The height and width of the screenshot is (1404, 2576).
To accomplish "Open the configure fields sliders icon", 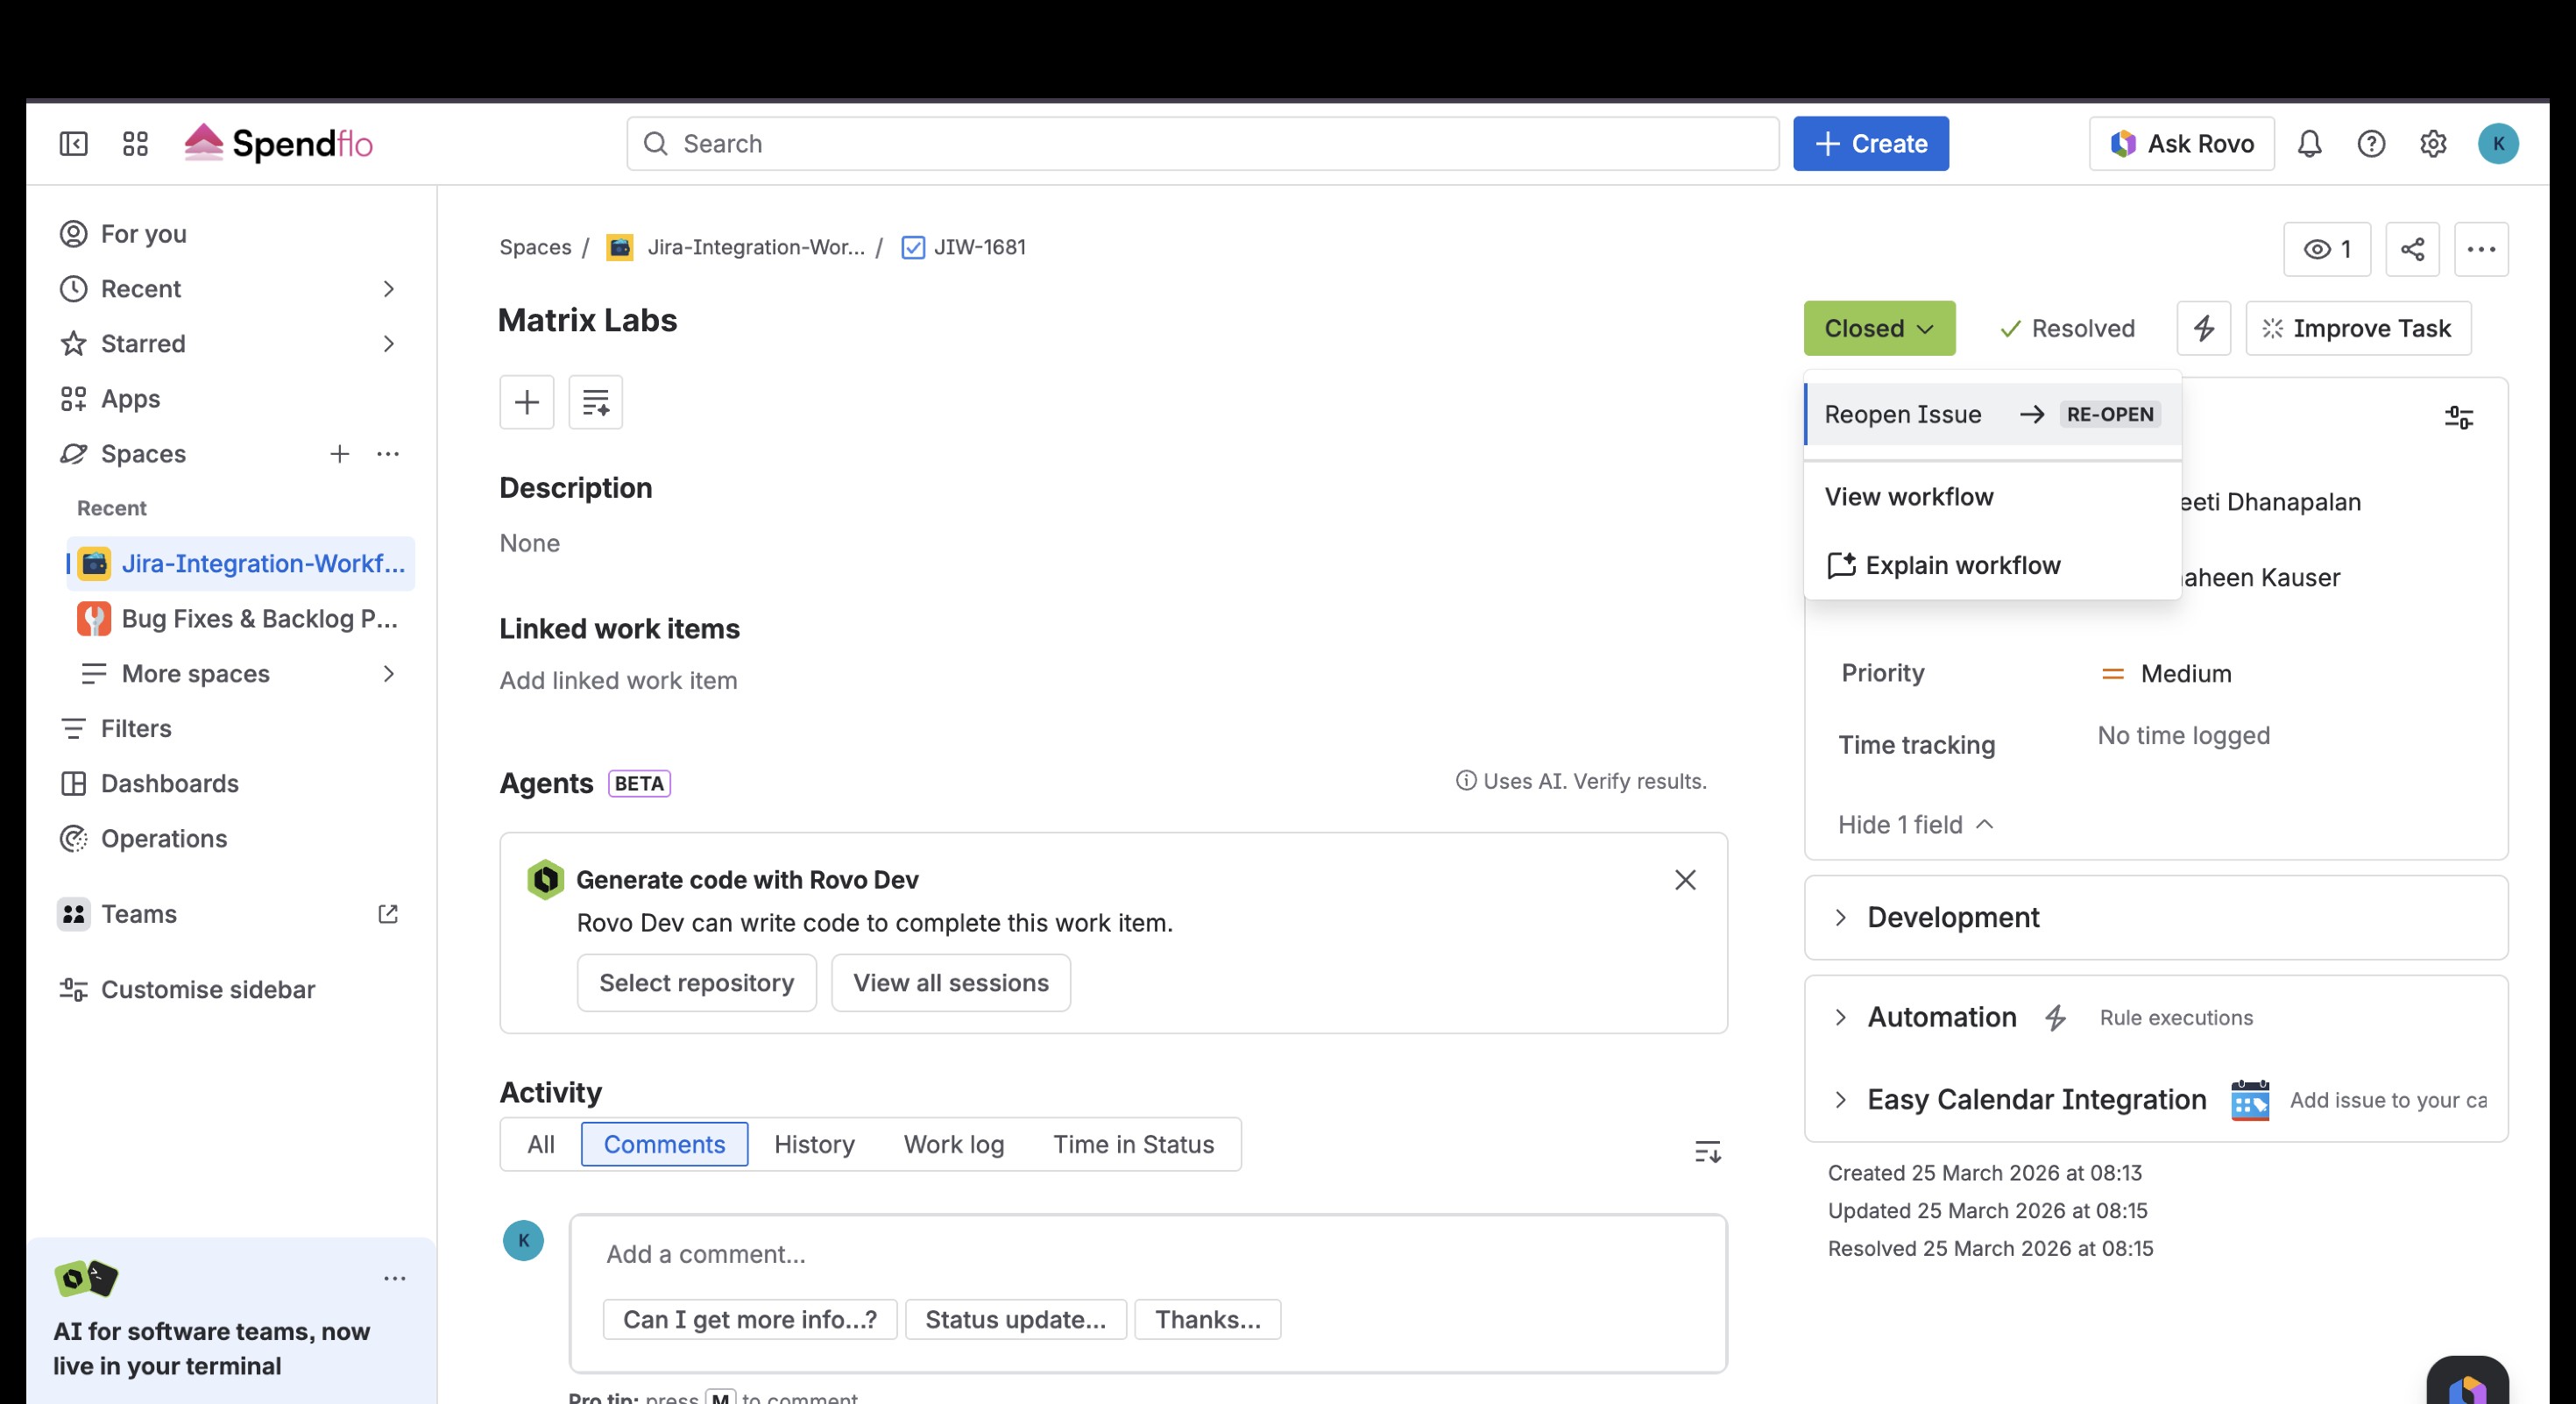I will tap(2459, 417).
